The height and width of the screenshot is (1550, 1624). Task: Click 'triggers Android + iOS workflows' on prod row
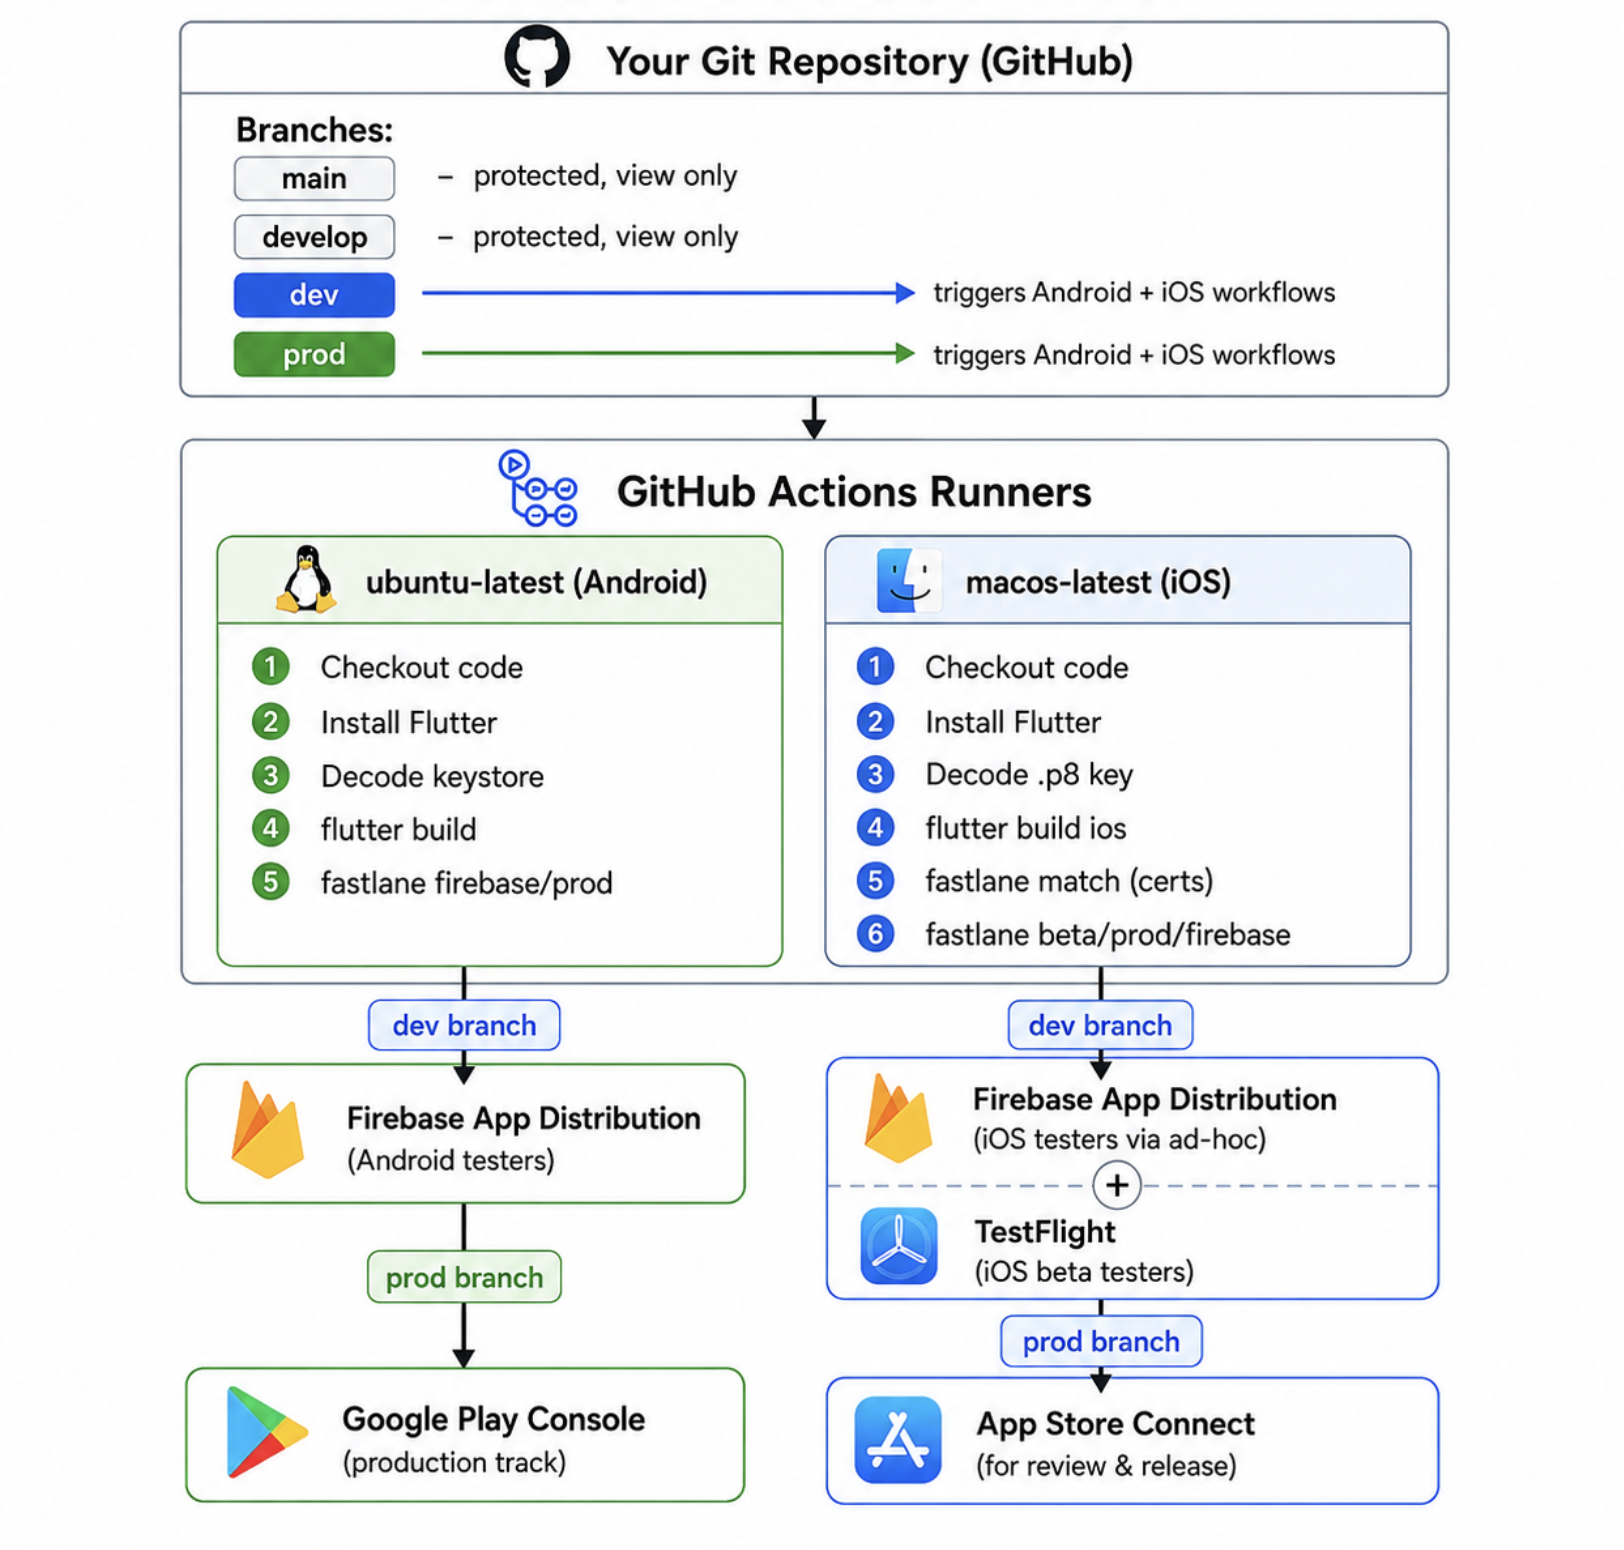tap(1134, 354)
